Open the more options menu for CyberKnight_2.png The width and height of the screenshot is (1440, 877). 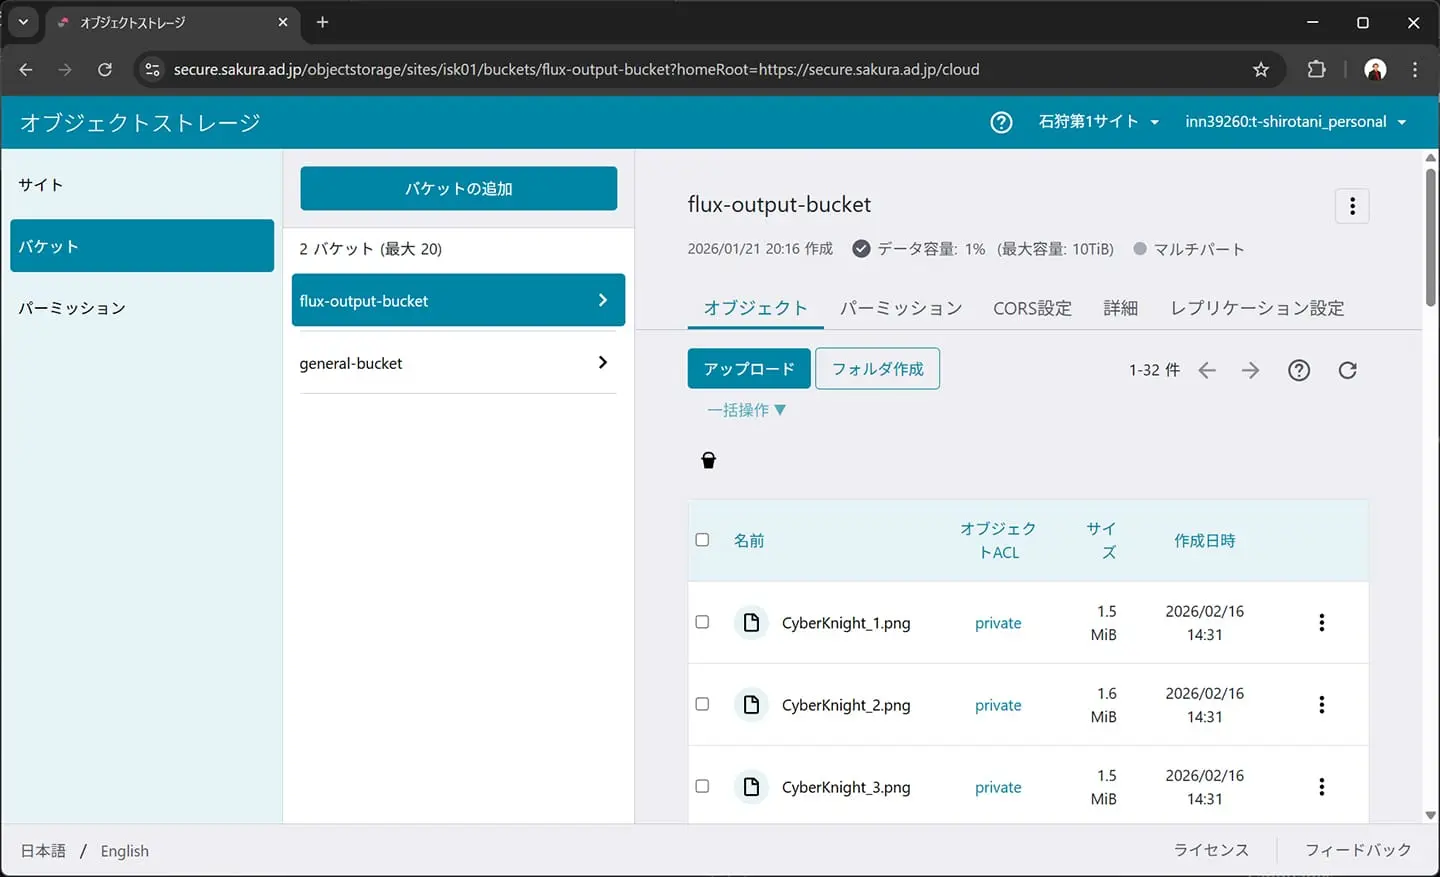(x=1321, y=705)
